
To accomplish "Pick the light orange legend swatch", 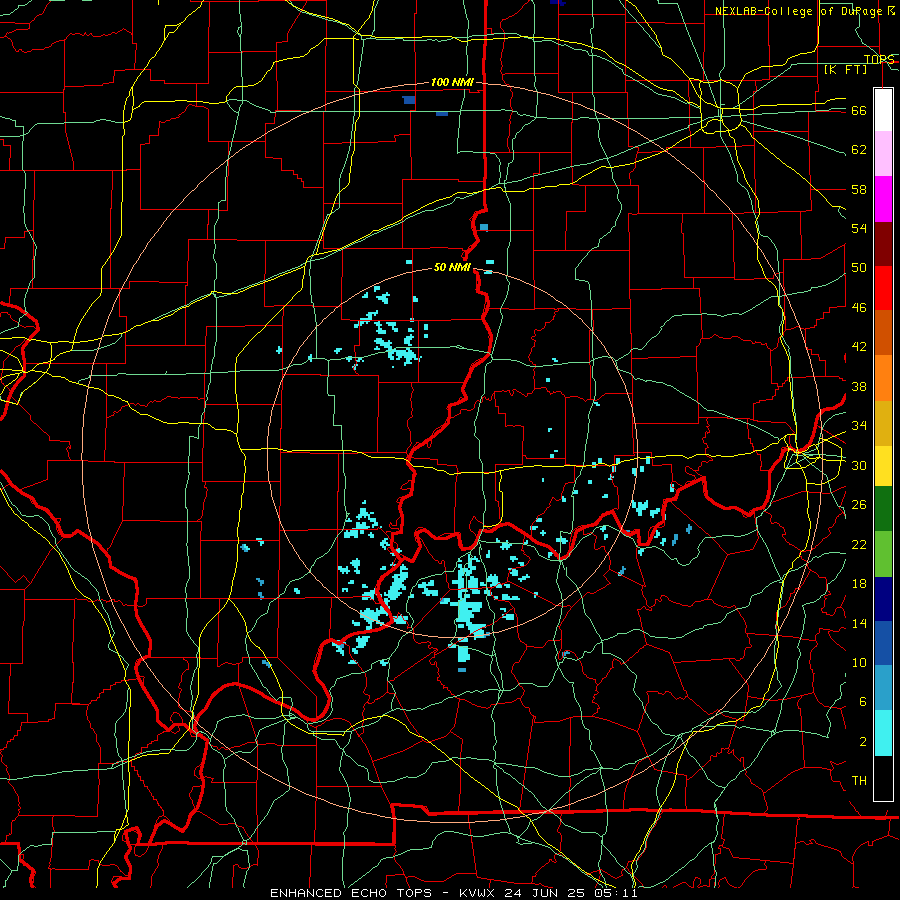I will pyautogui.click(x=883, y=378).
